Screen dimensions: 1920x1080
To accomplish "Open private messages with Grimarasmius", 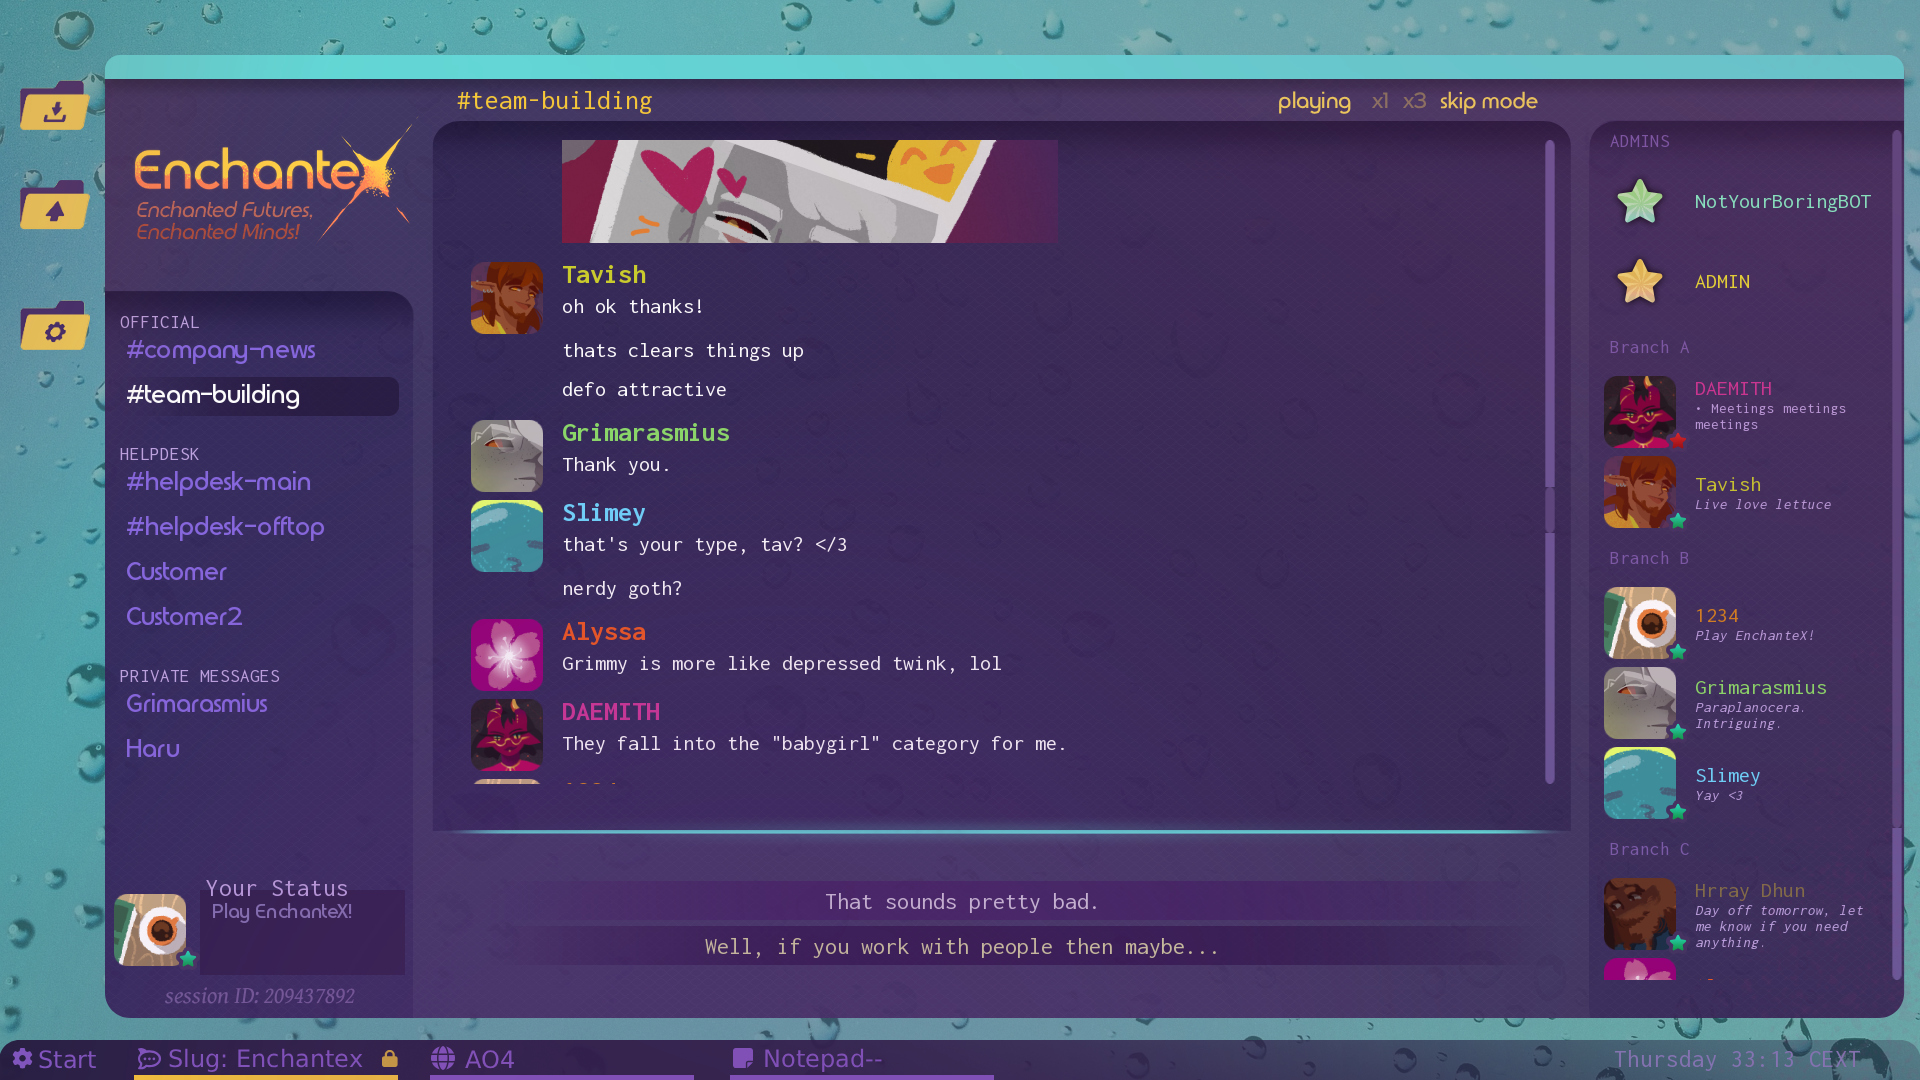I will 196,704.
